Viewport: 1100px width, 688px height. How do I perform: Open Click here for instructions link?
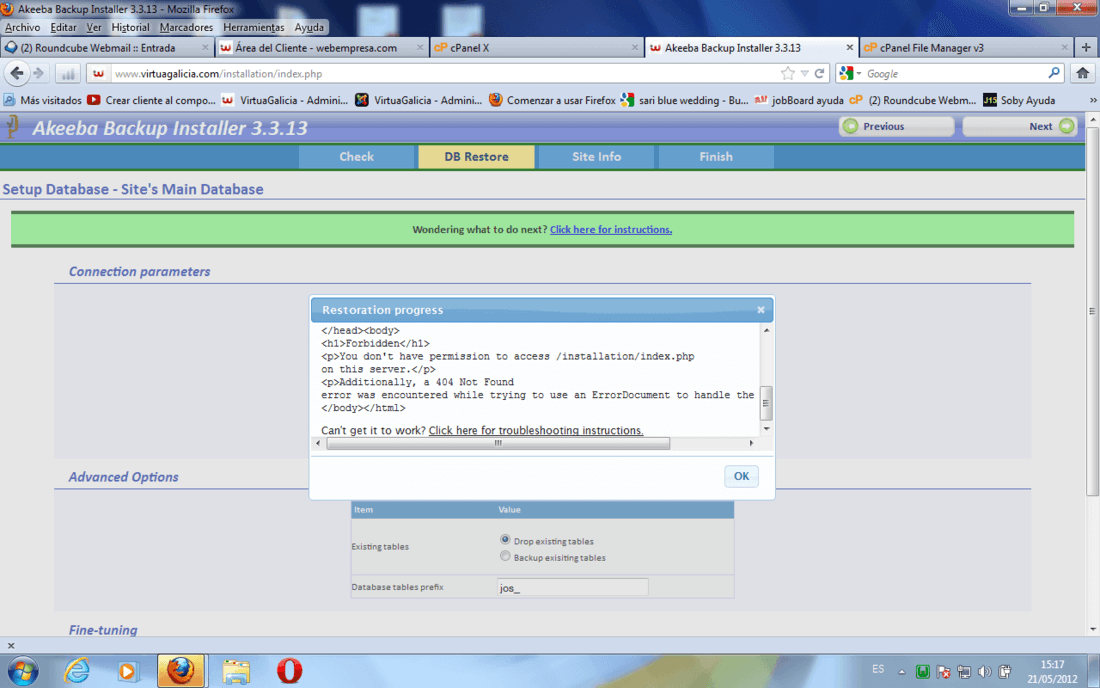610,229
